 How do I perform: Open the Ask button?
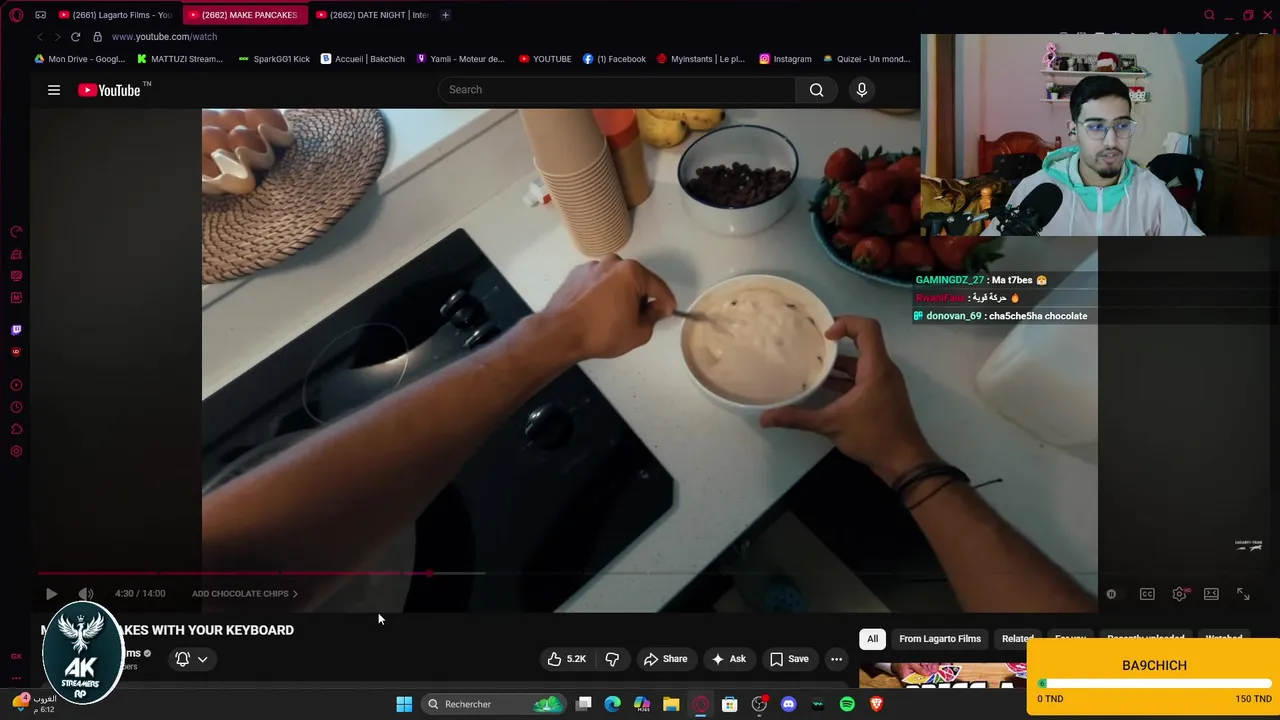728,659
